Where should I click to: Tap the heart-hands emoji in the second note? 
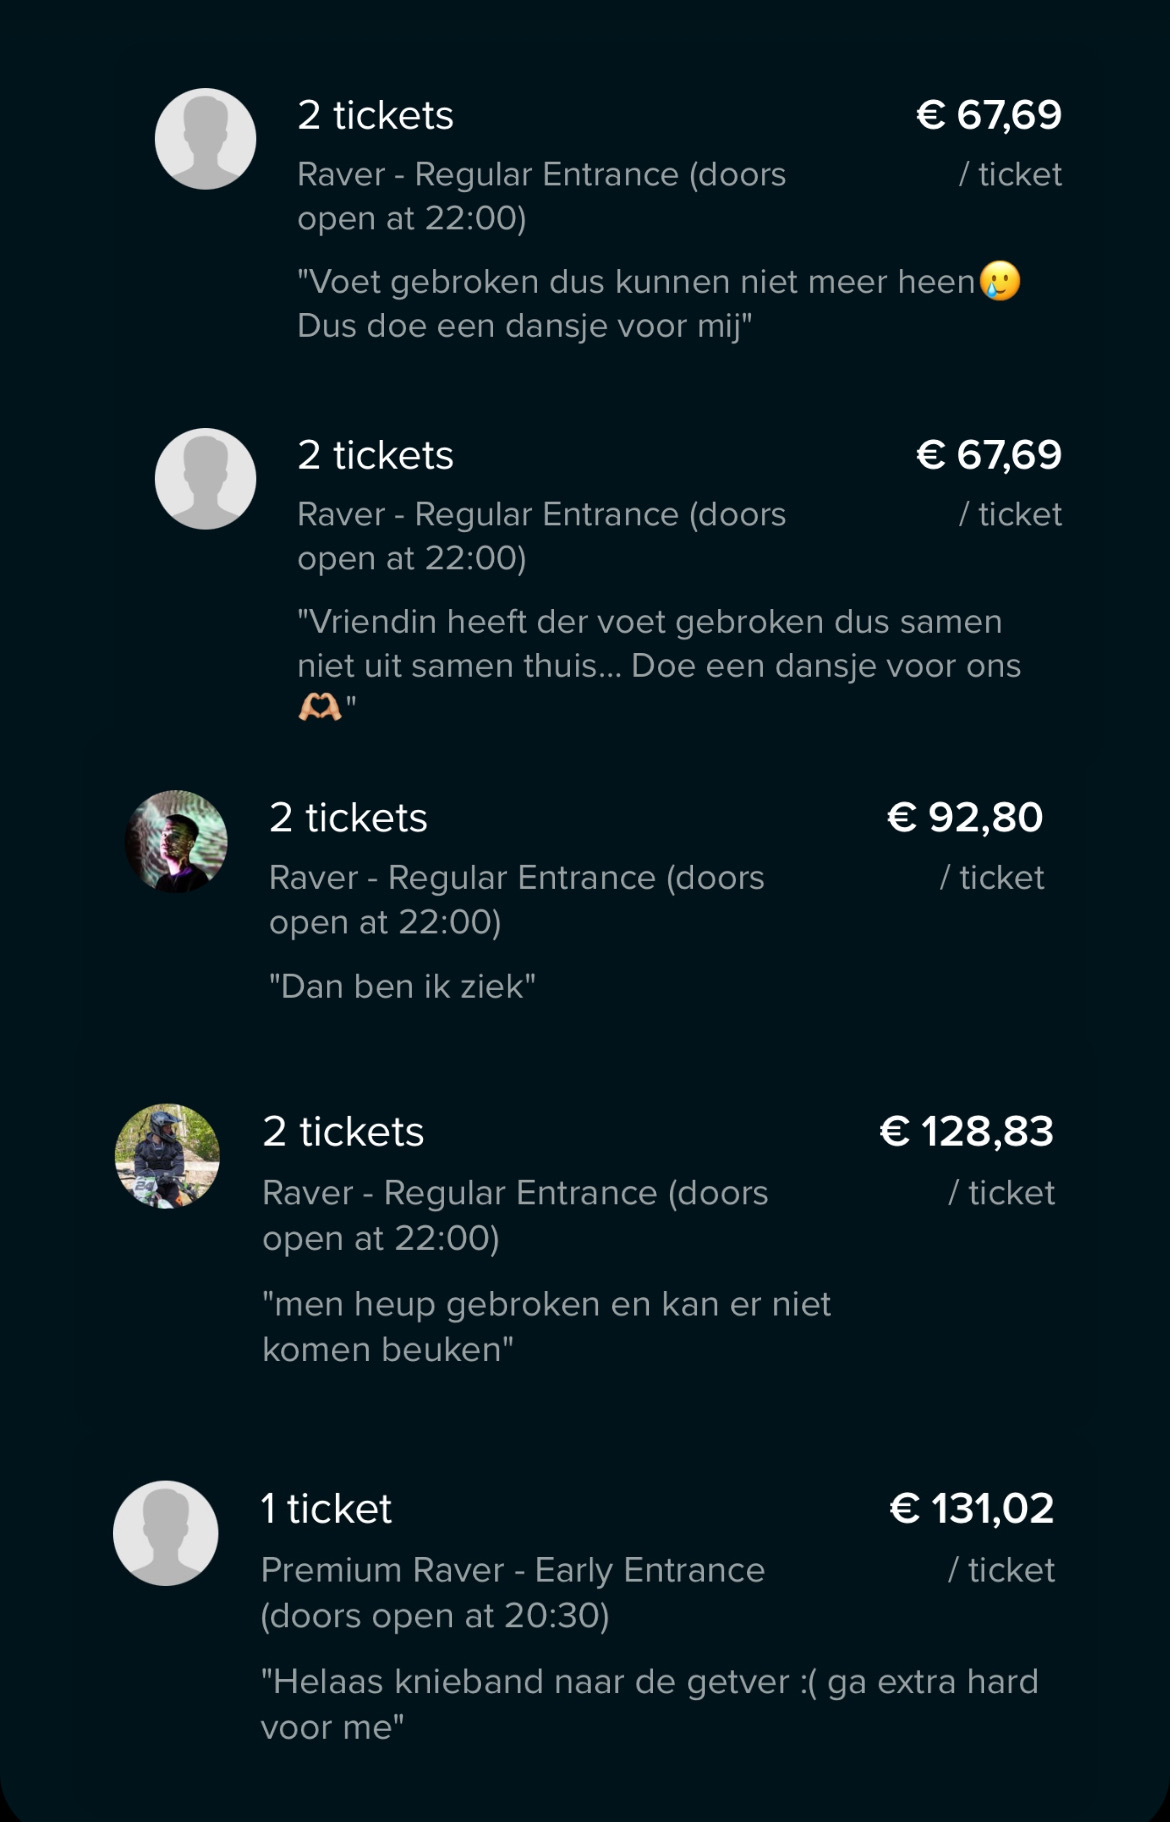320,708
